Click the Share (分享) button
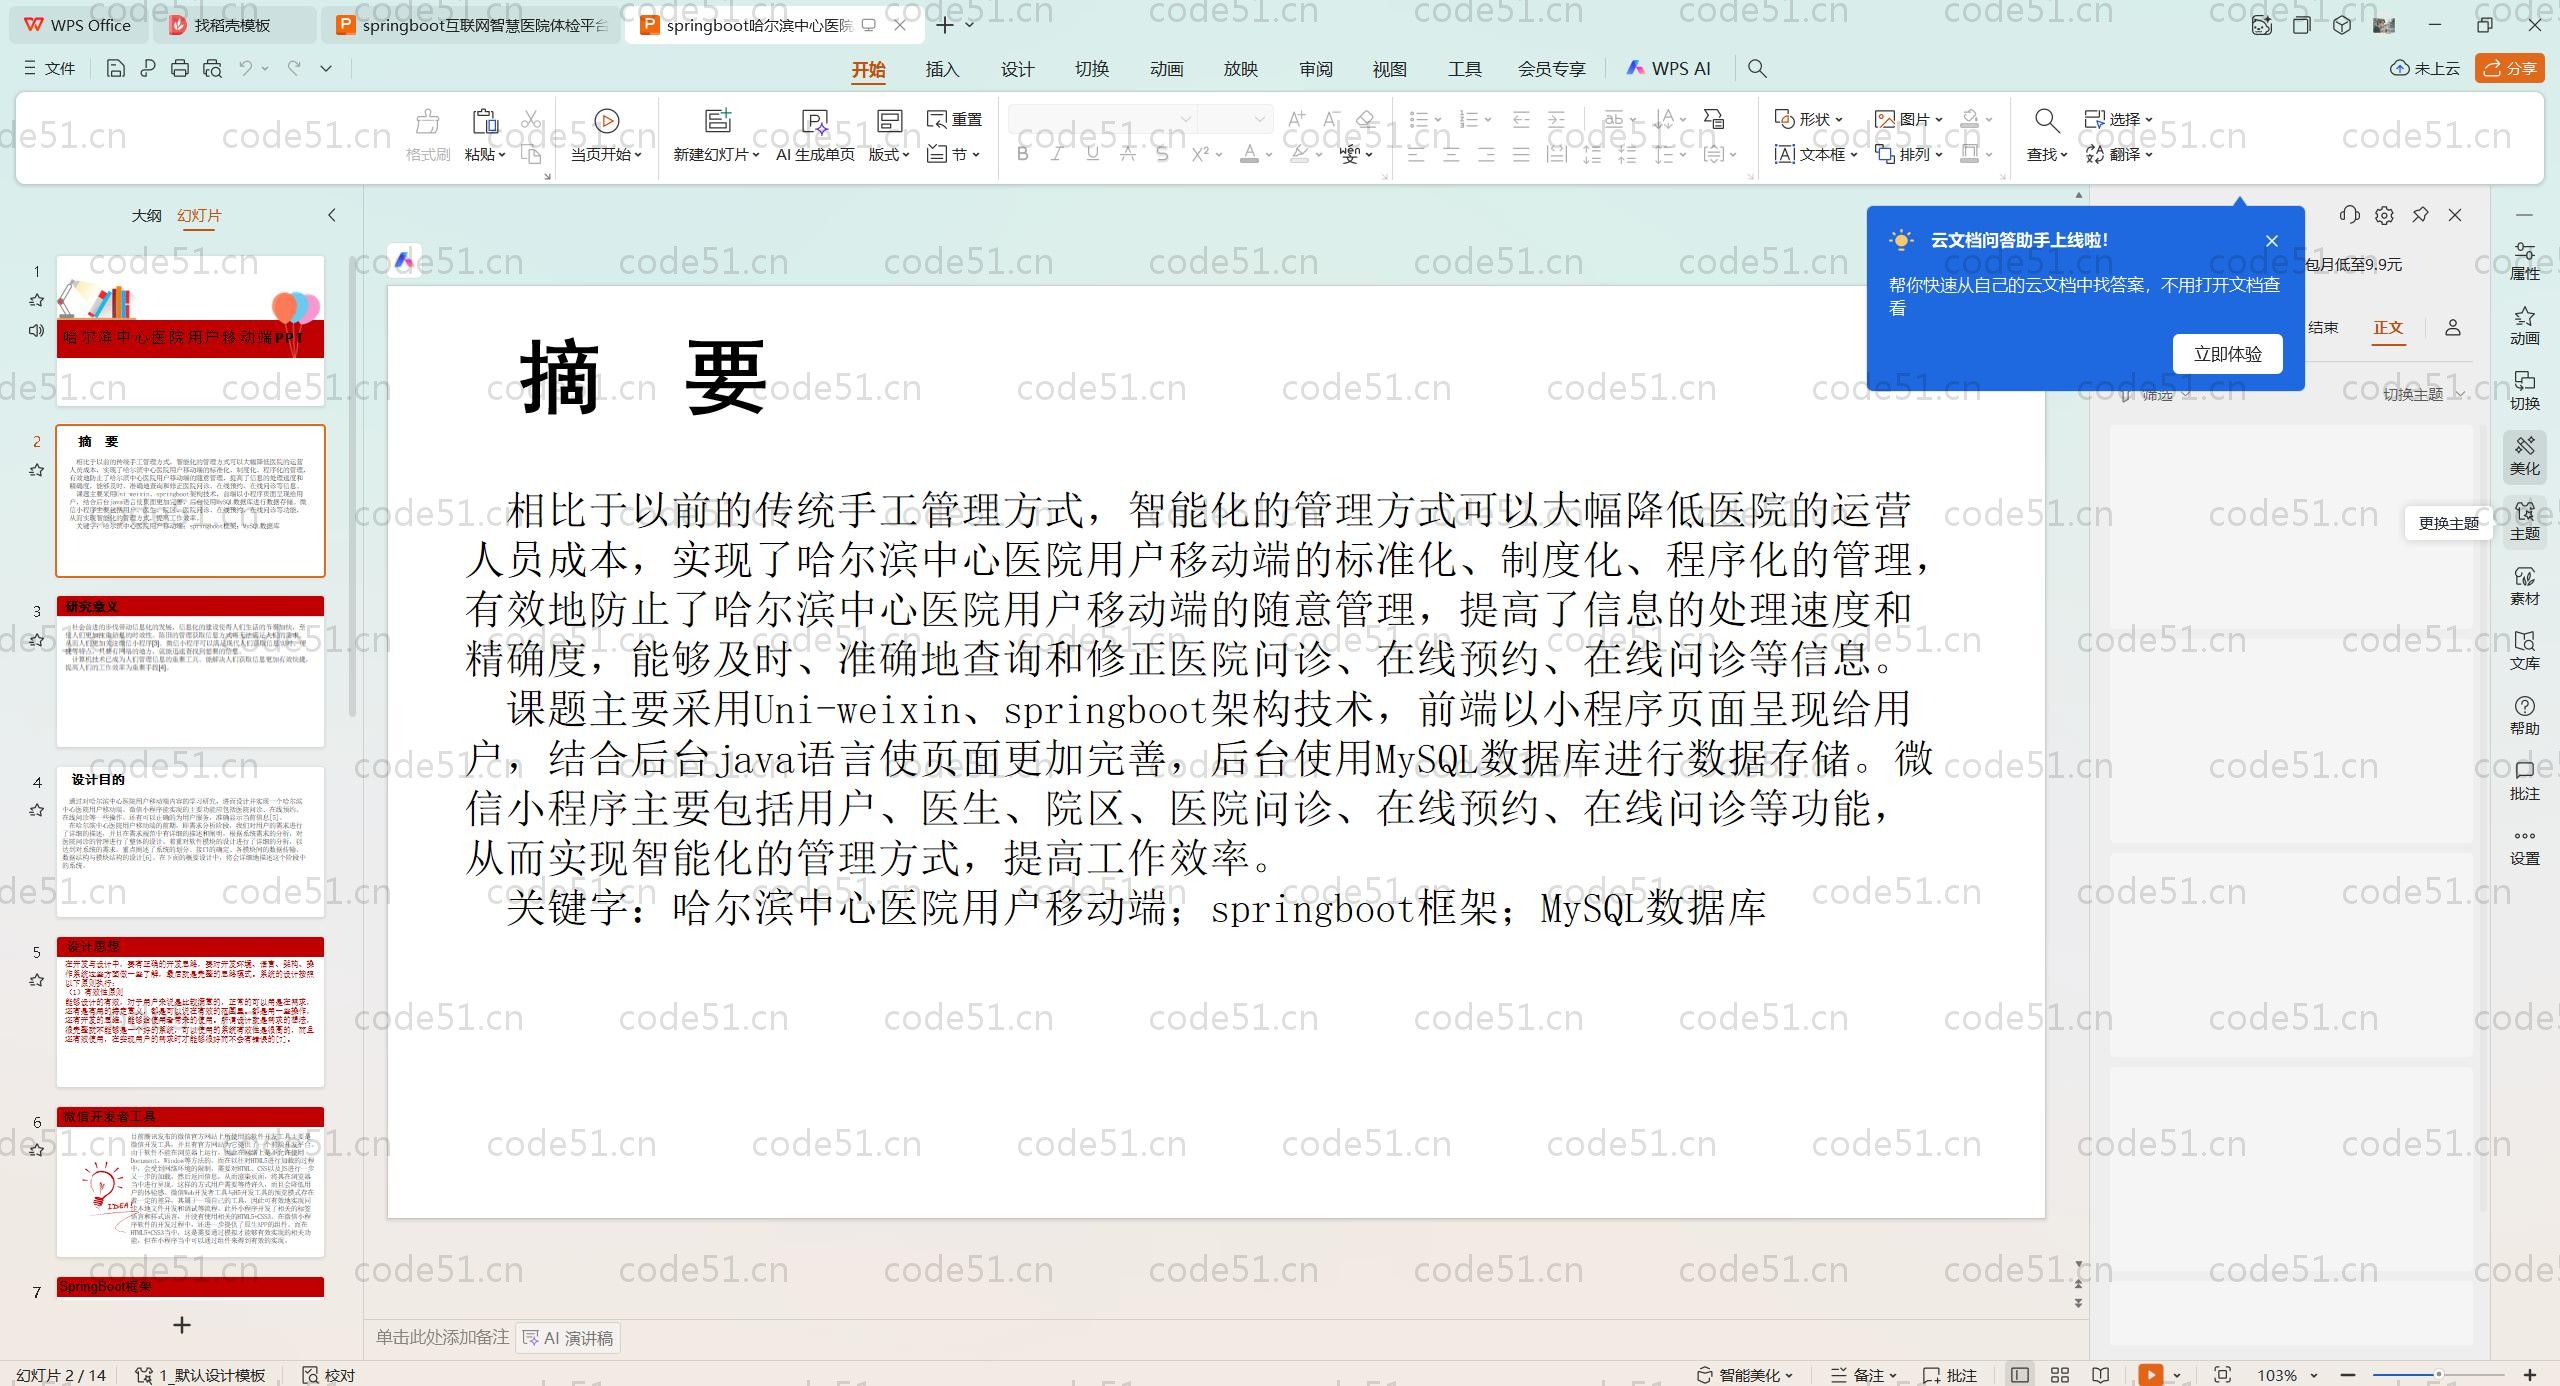The width and height of the screenshot is (2560, 1386). coord(2510,68)
